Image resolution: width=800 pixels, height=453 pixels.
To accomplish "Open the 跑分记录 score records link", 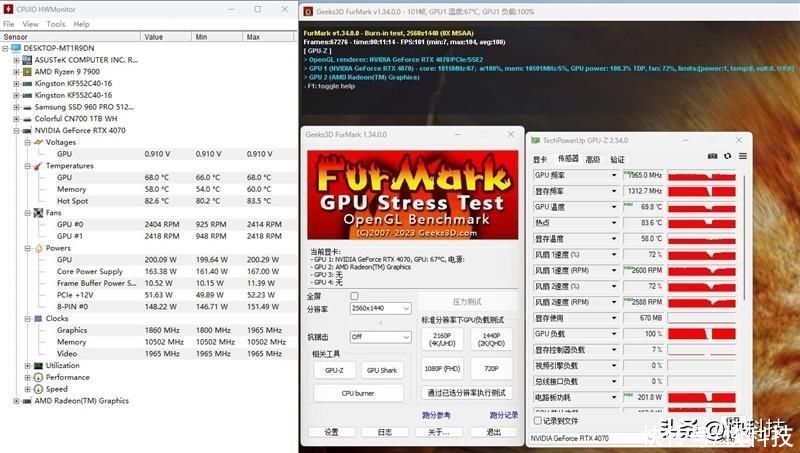I will coord(504,415).
